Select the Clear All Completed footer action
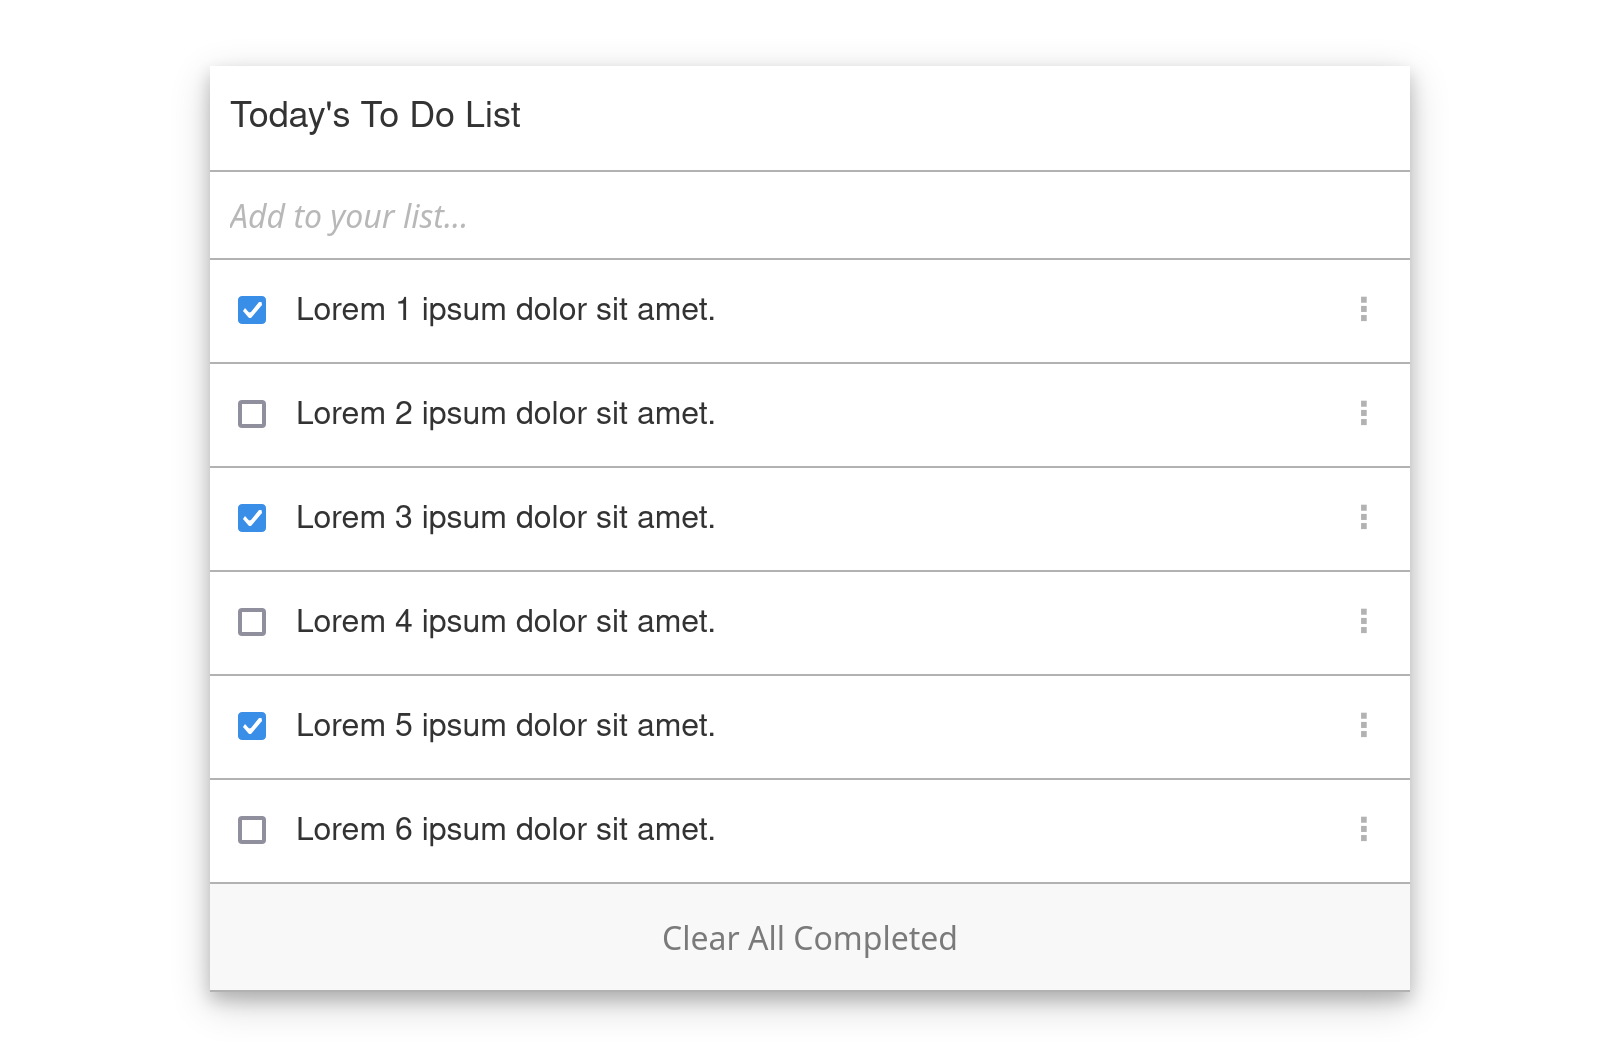This screenshot has width=1619, height=1062. pos(809,938)
